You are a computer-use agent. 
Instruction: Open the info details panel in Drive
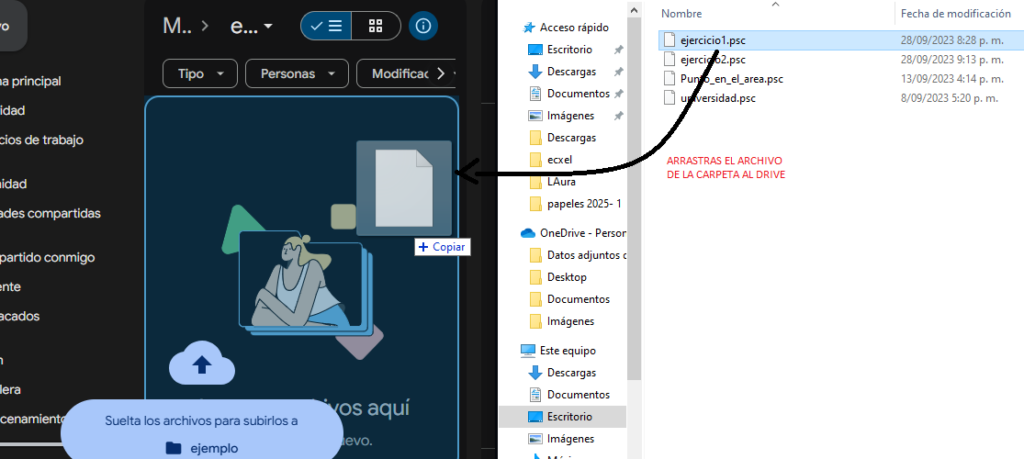tap(422, 26)
